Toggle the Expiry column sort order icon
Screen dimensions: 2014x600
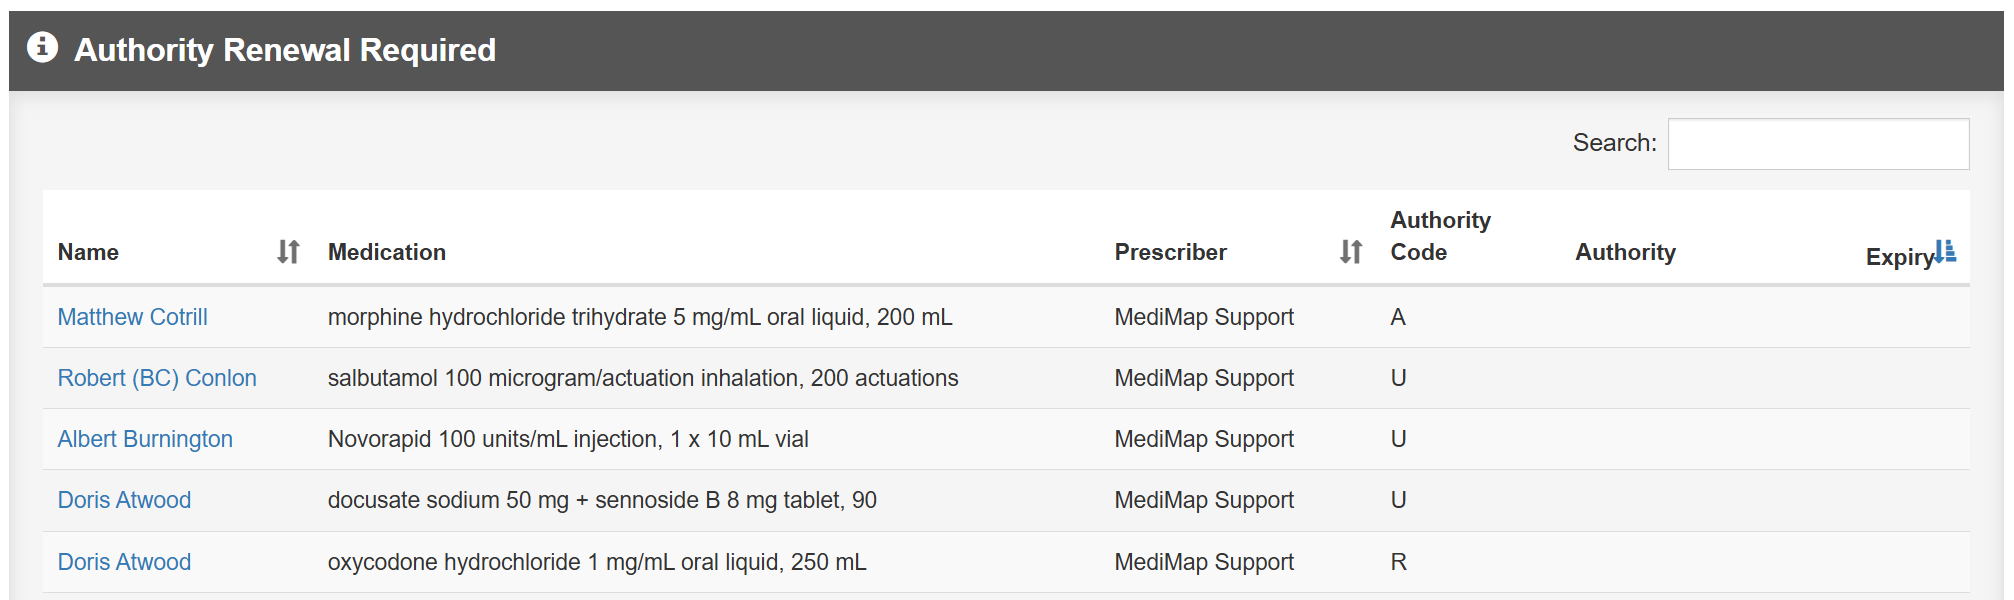pos(1945,251)
